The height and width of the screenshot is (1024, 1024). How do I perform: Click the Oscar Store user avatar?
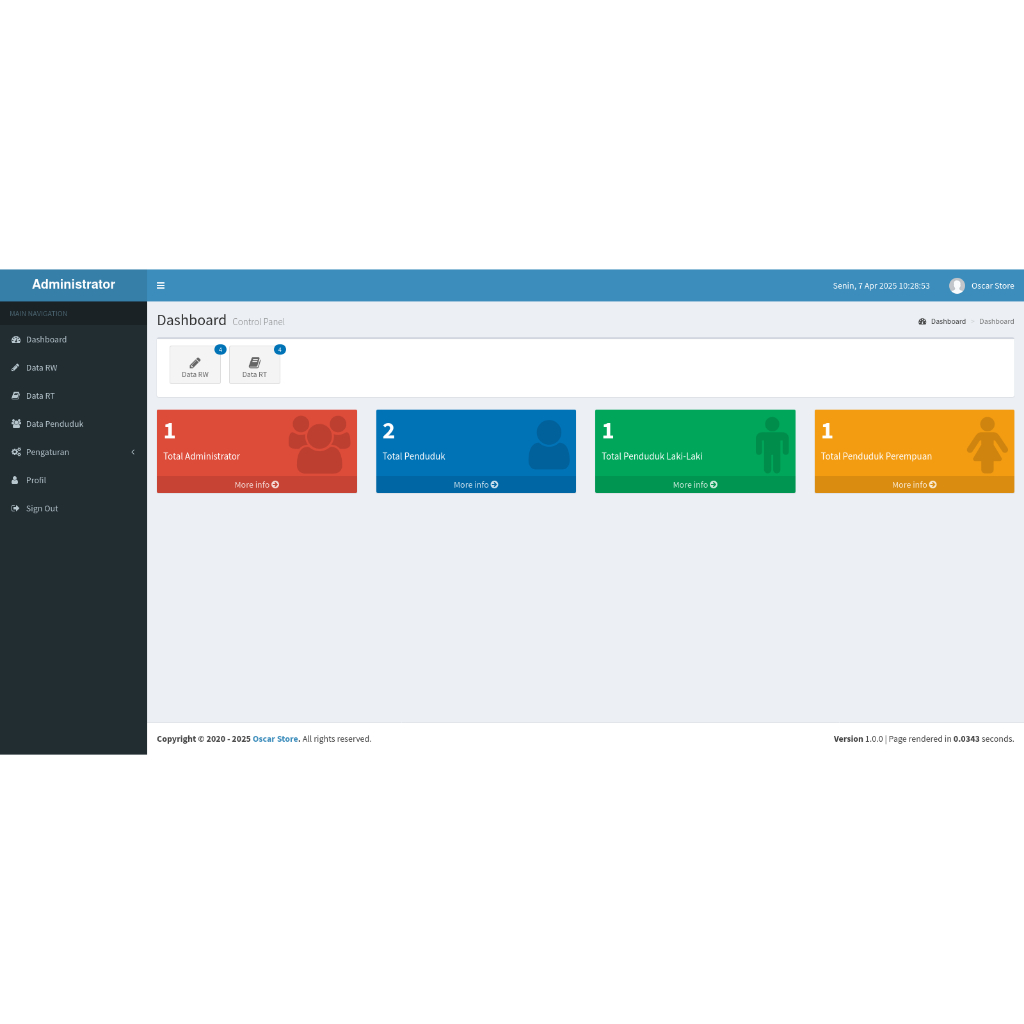point(957,285)
